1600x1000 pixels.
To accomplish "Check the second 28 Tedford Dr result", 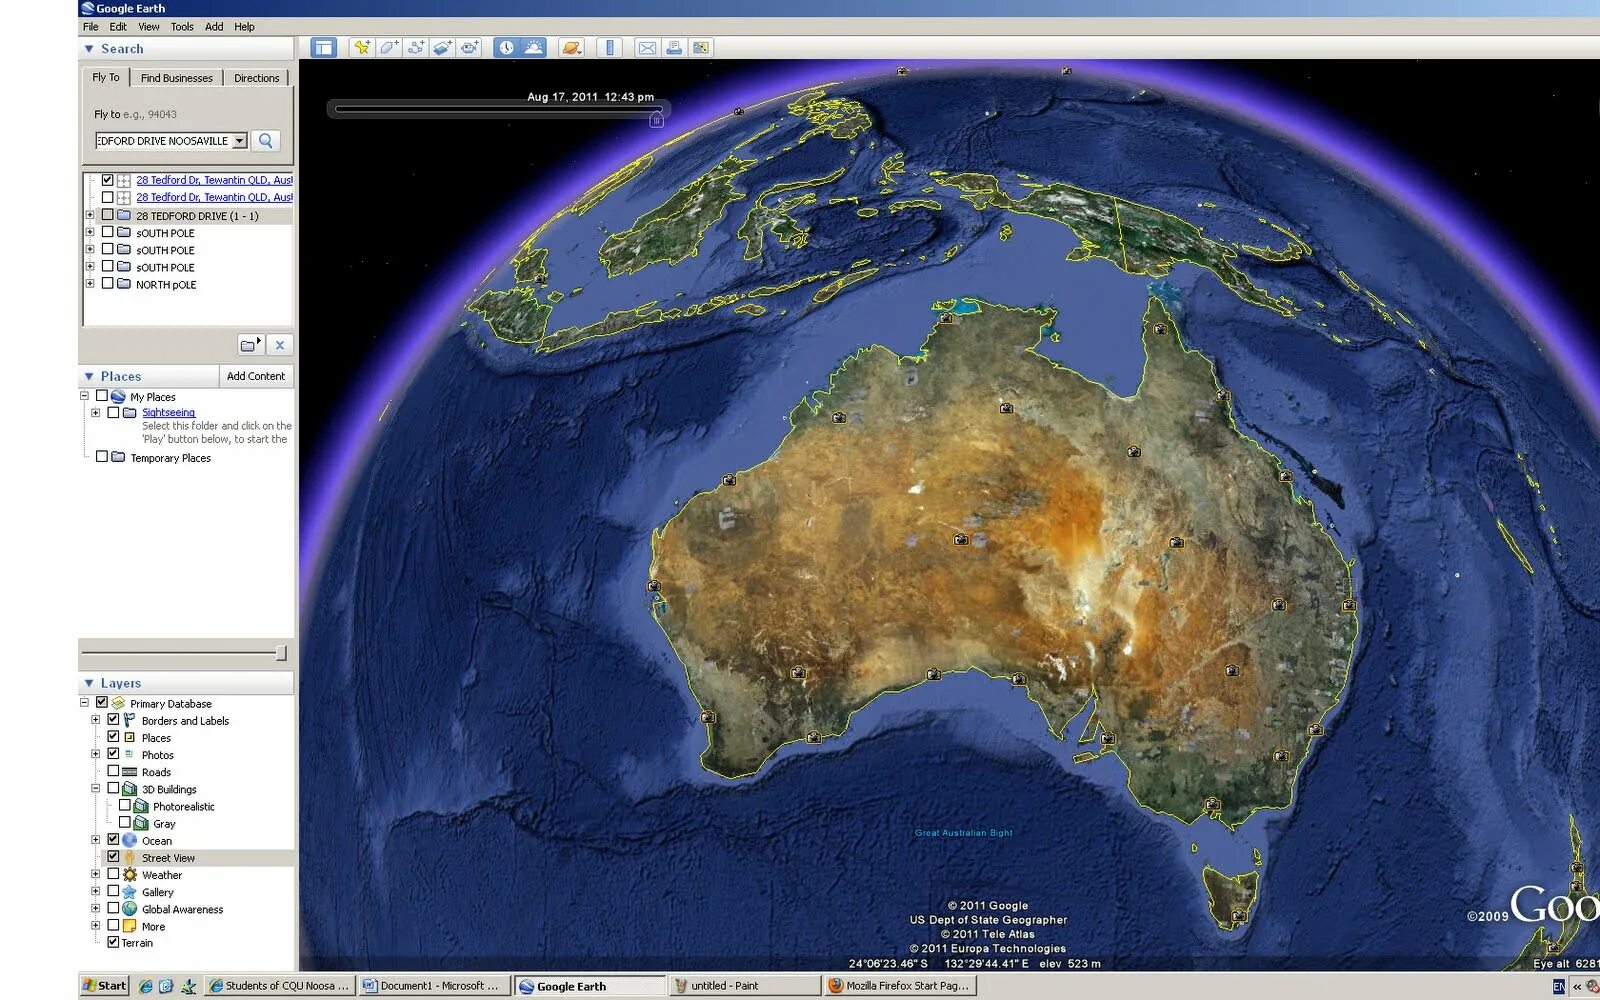I will pyautogui.click(x=107, y=197).
